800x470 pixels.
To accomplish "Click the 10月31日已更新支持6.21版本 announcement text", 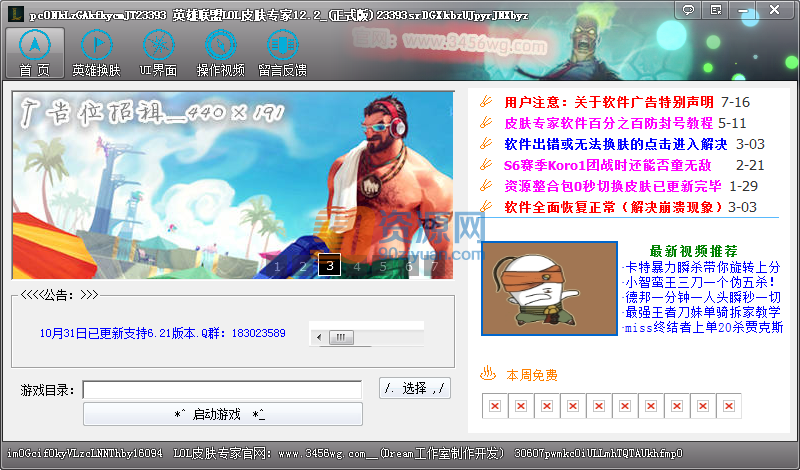I will pos(162,333).
